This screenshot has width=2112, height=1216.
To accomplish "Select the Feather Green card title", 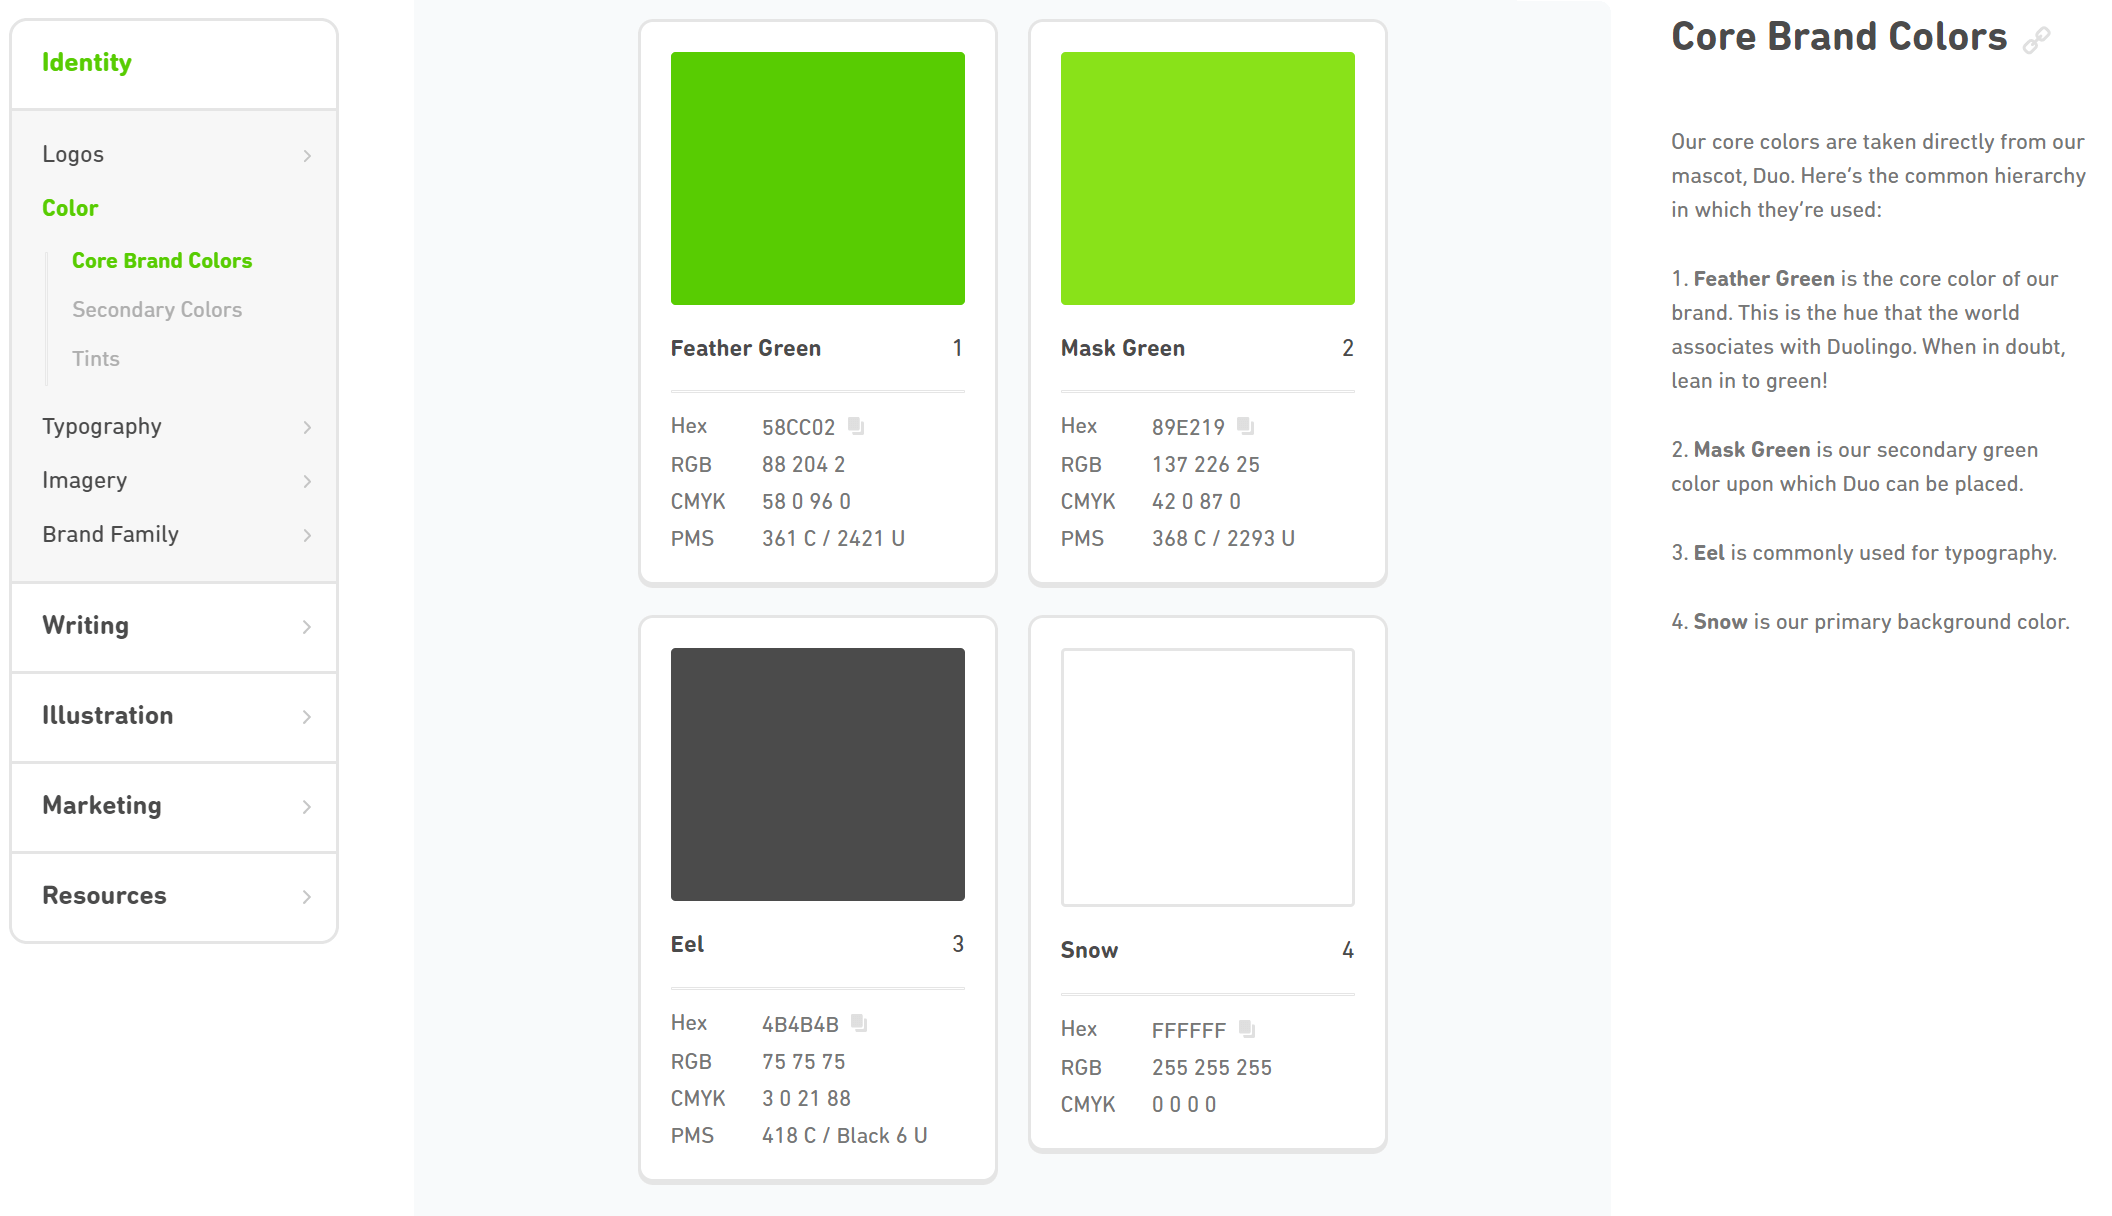I will (746, 348).
